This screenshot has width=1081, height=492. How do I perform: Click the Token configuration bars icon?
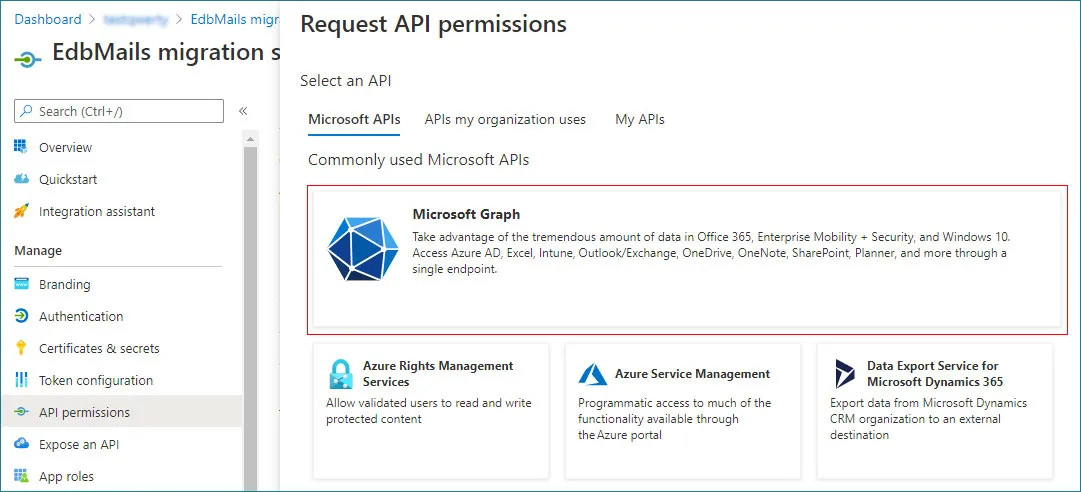pyautogui.click(x=21, y=380)
